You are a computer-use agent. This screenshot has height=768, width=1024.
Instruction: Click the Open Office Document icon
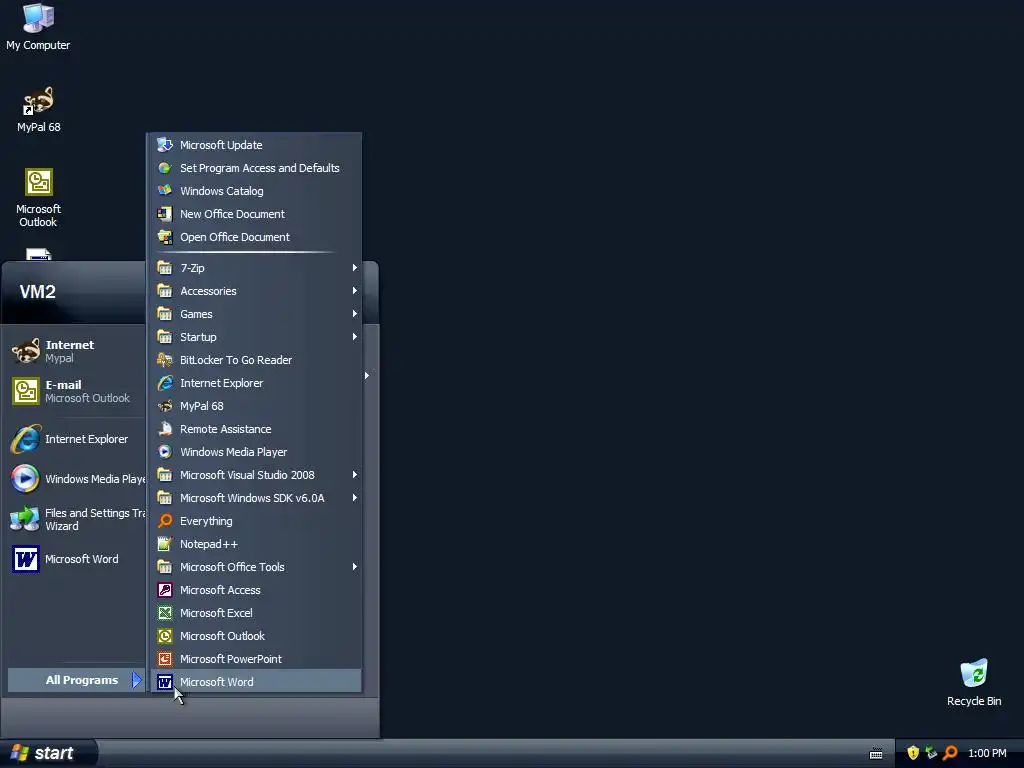165,237
